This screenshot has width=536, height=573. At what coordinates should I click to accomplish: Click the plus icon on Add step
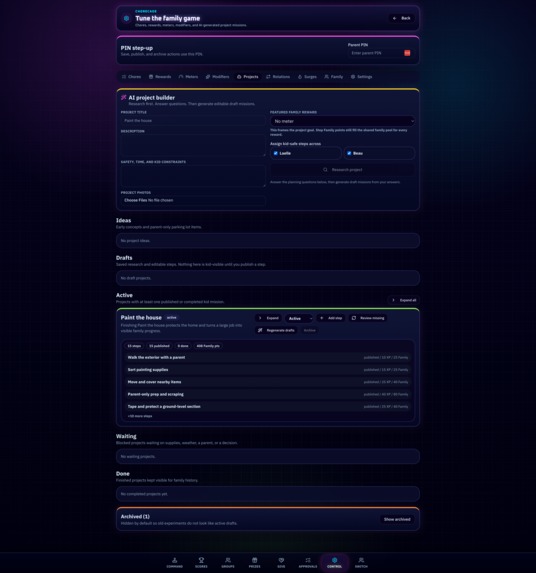click(x=322, y=318)
